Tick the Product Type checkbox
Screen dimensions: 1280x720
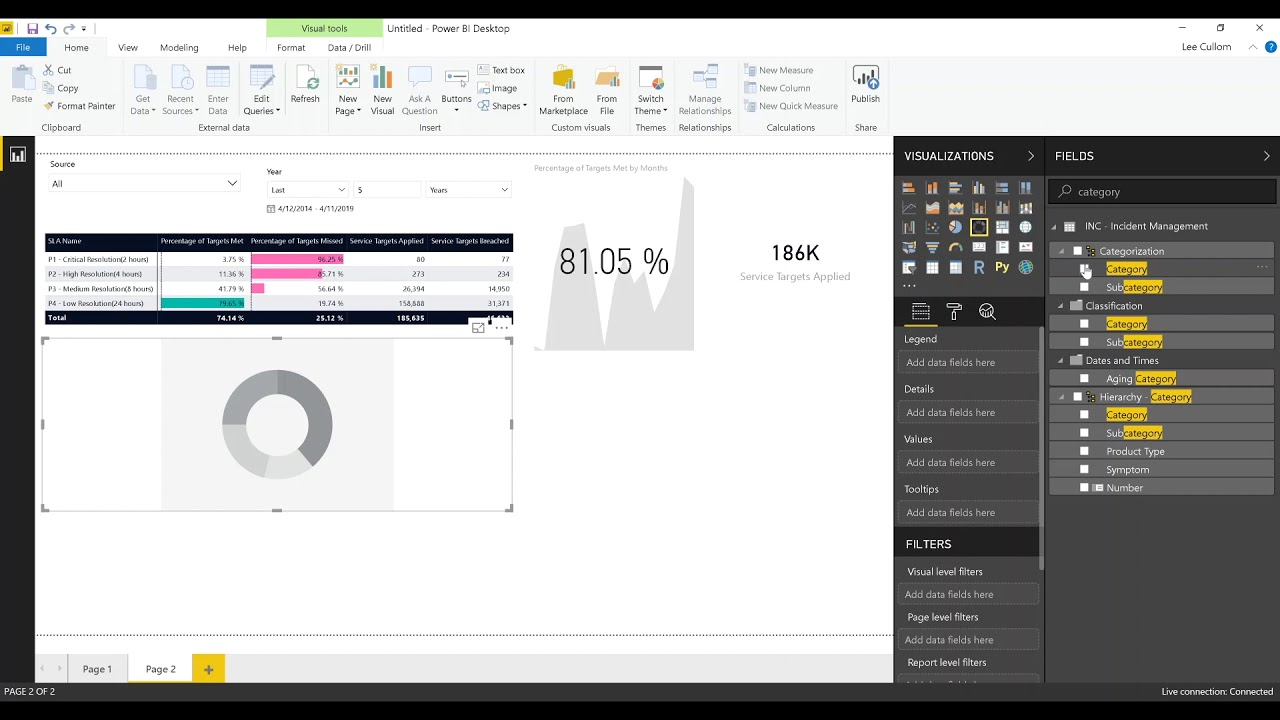[x=1084, y=451]
